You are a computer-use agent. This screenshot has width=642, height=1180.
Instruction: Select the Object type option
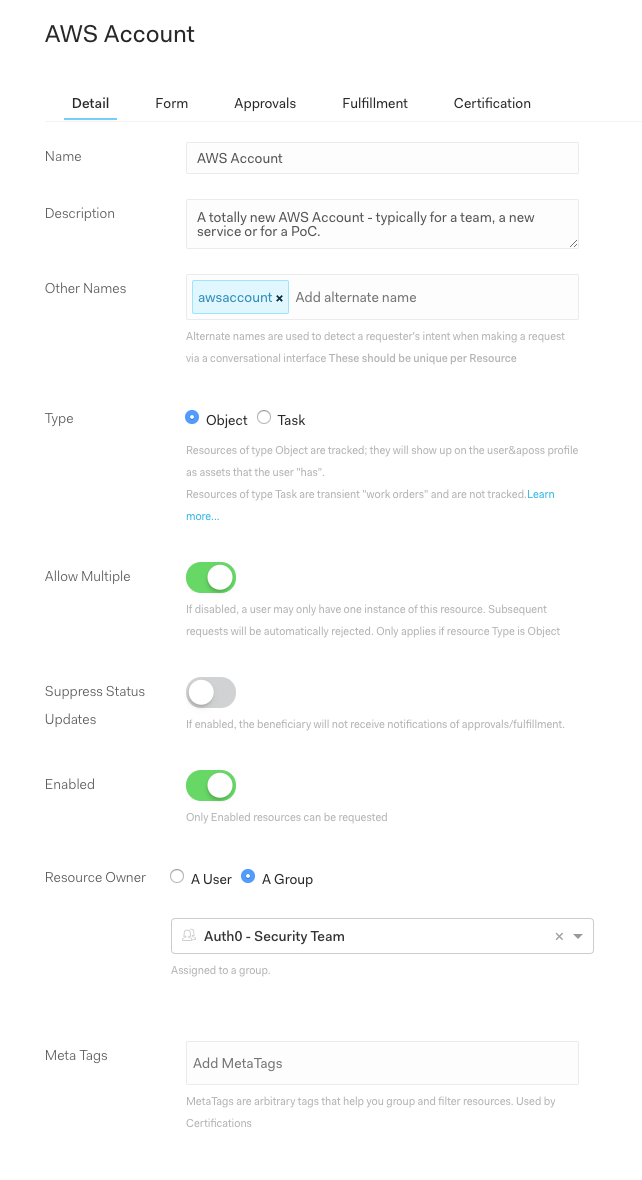pyautogui.click(x=190, y=419)
